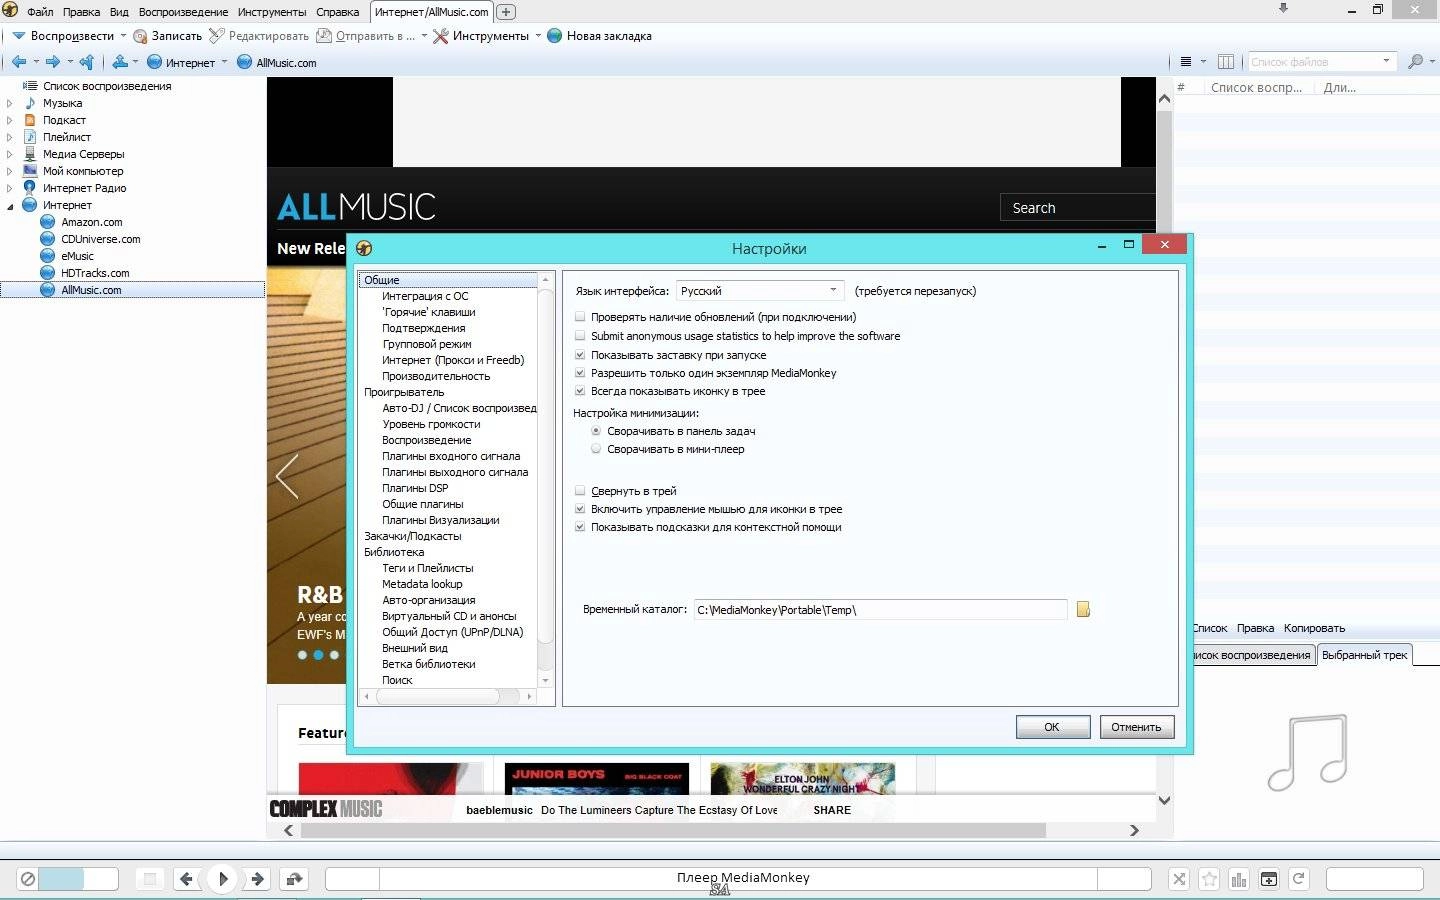The width and height of the screenshot is (1440, 900).
Task: Toggle the repeat/shuffle player icon
Action: click(x=294, y=879)
